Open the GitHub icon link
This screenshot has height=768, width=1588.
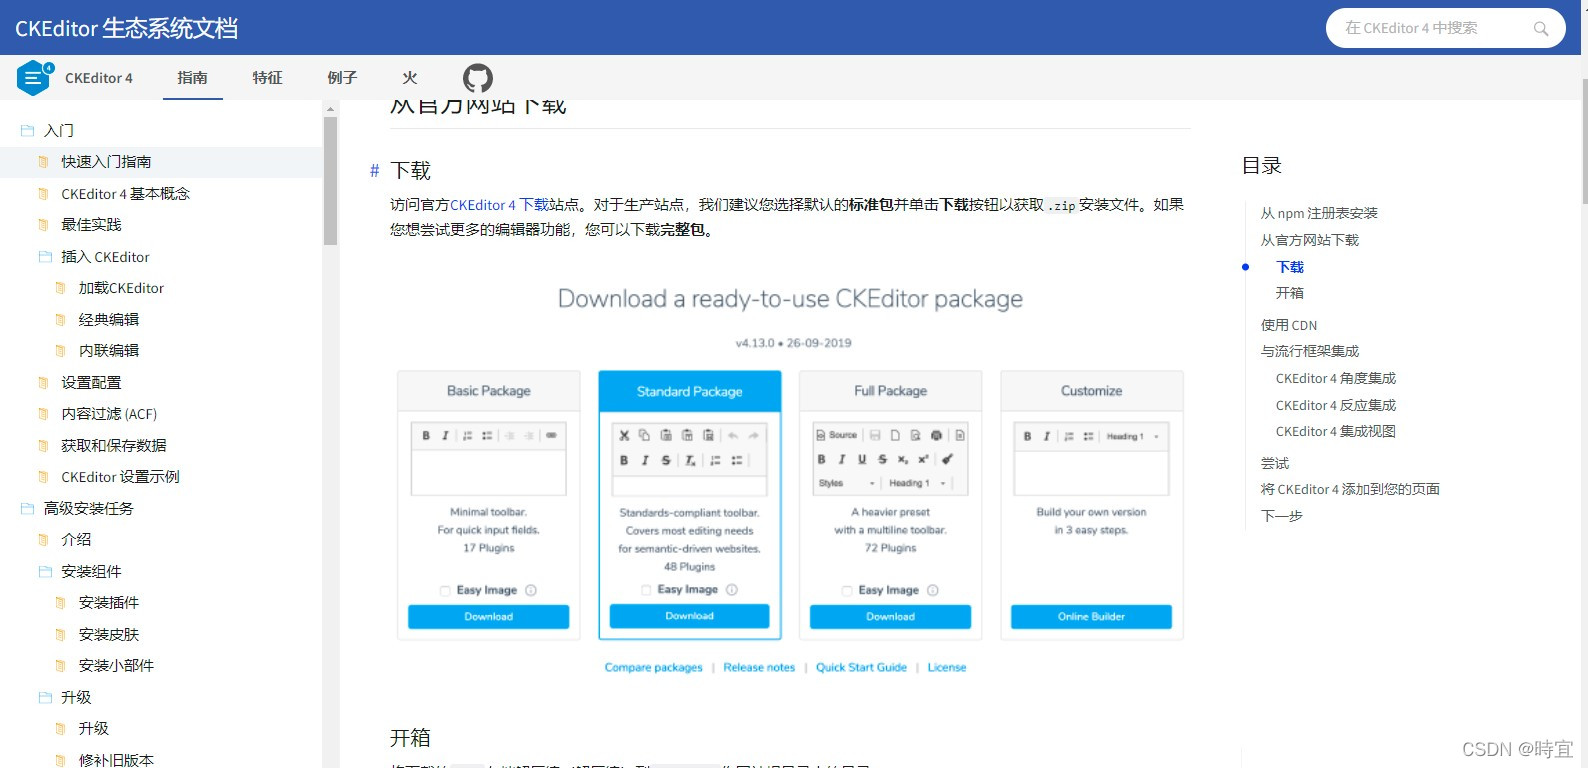(x=478, y=78)
